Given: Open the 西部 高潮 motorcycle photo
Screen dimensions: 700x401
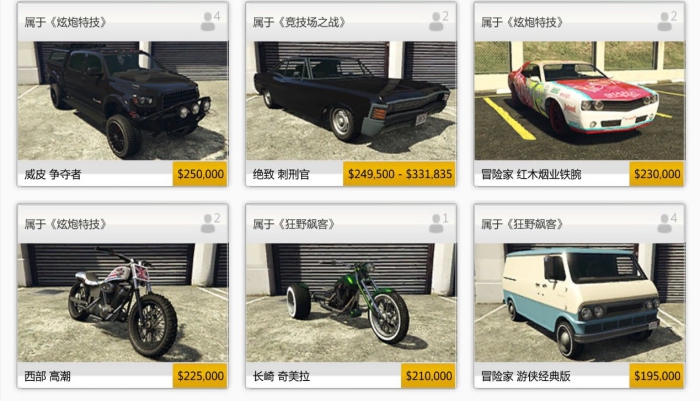Looking at the screenshot, I should (x=123, y=303).
